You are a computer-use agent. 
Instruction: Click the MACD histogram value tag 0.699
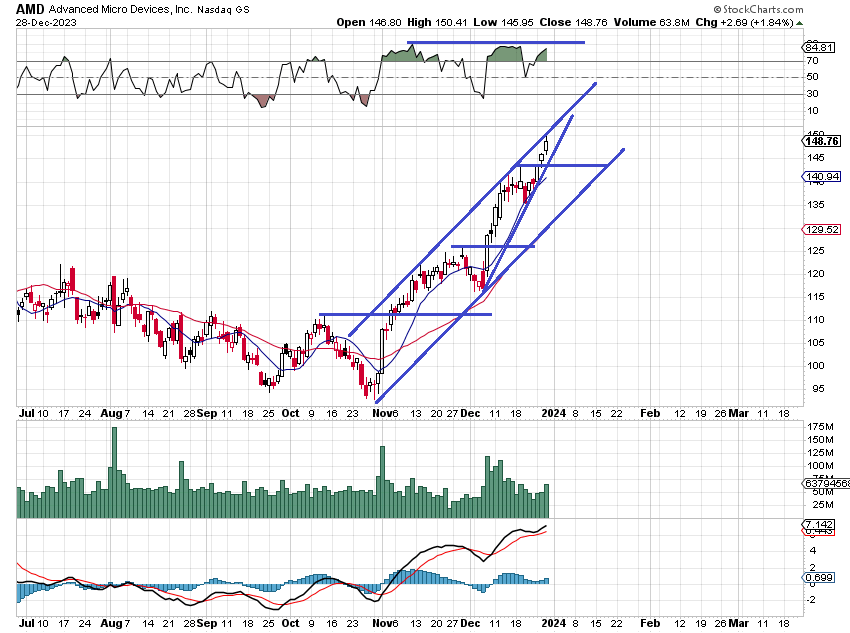tap(819, 577)
